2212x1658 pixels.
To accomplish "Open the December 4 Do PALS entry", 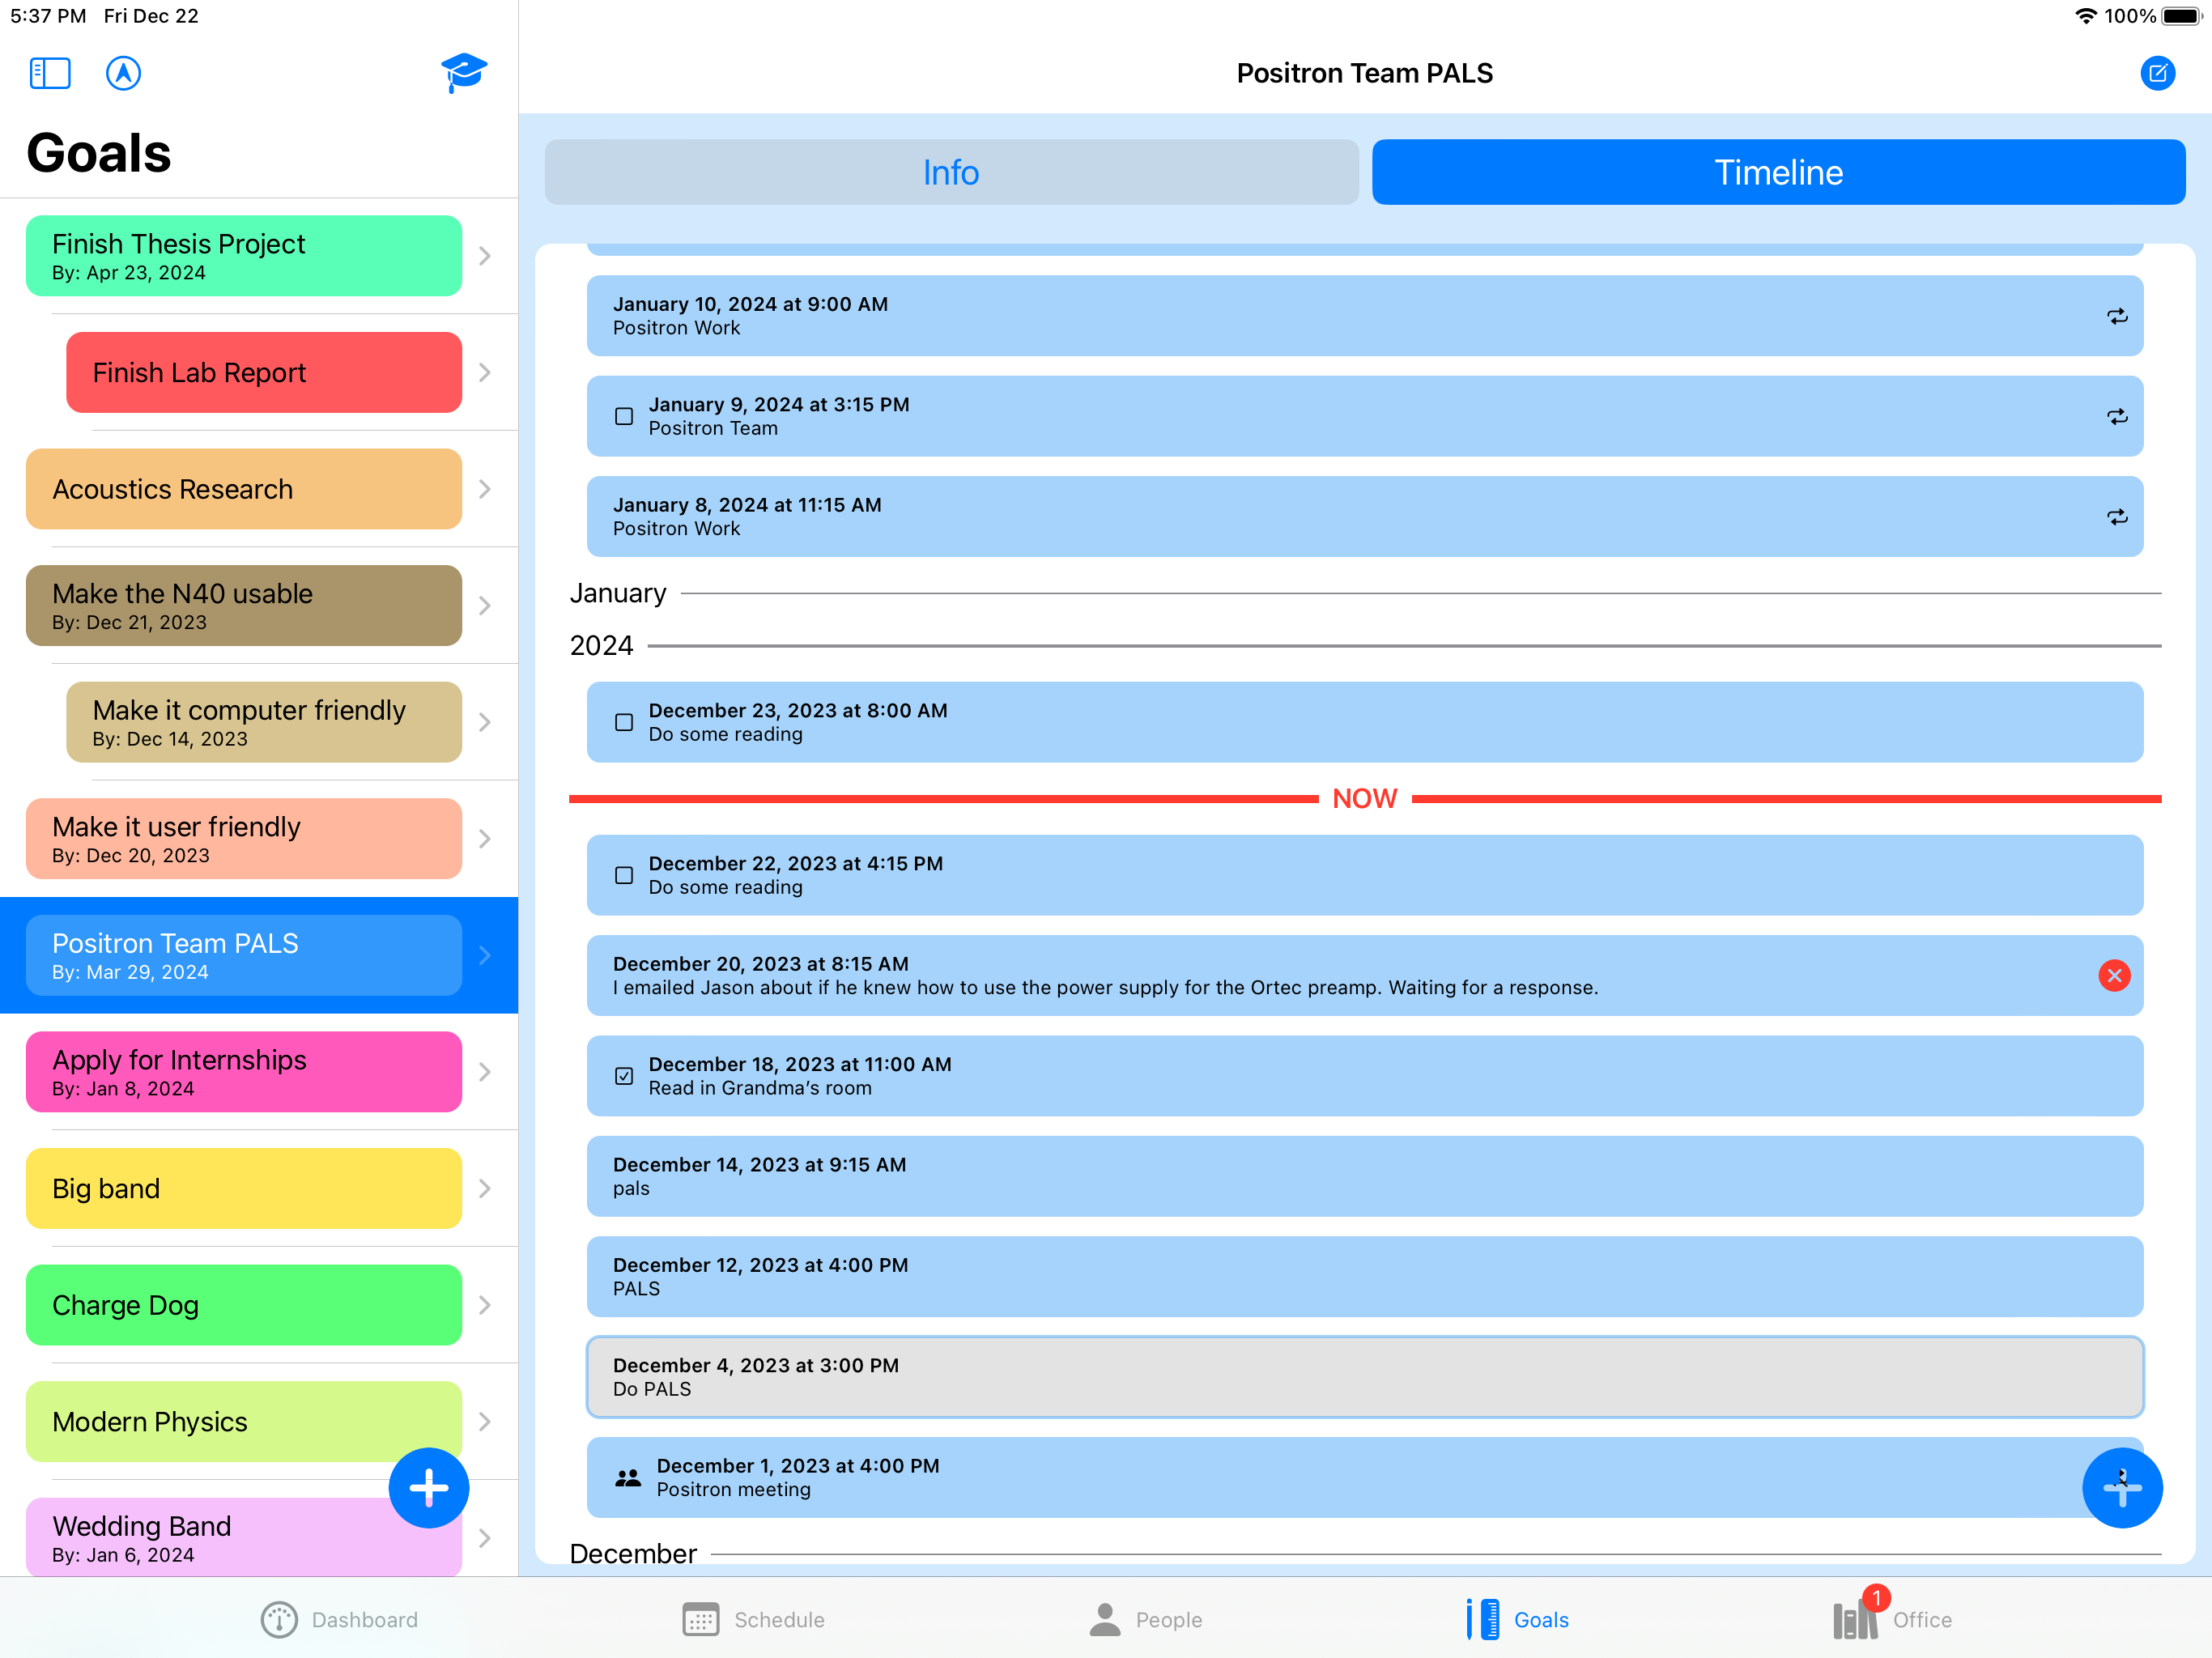I will coord(1365,1377).
